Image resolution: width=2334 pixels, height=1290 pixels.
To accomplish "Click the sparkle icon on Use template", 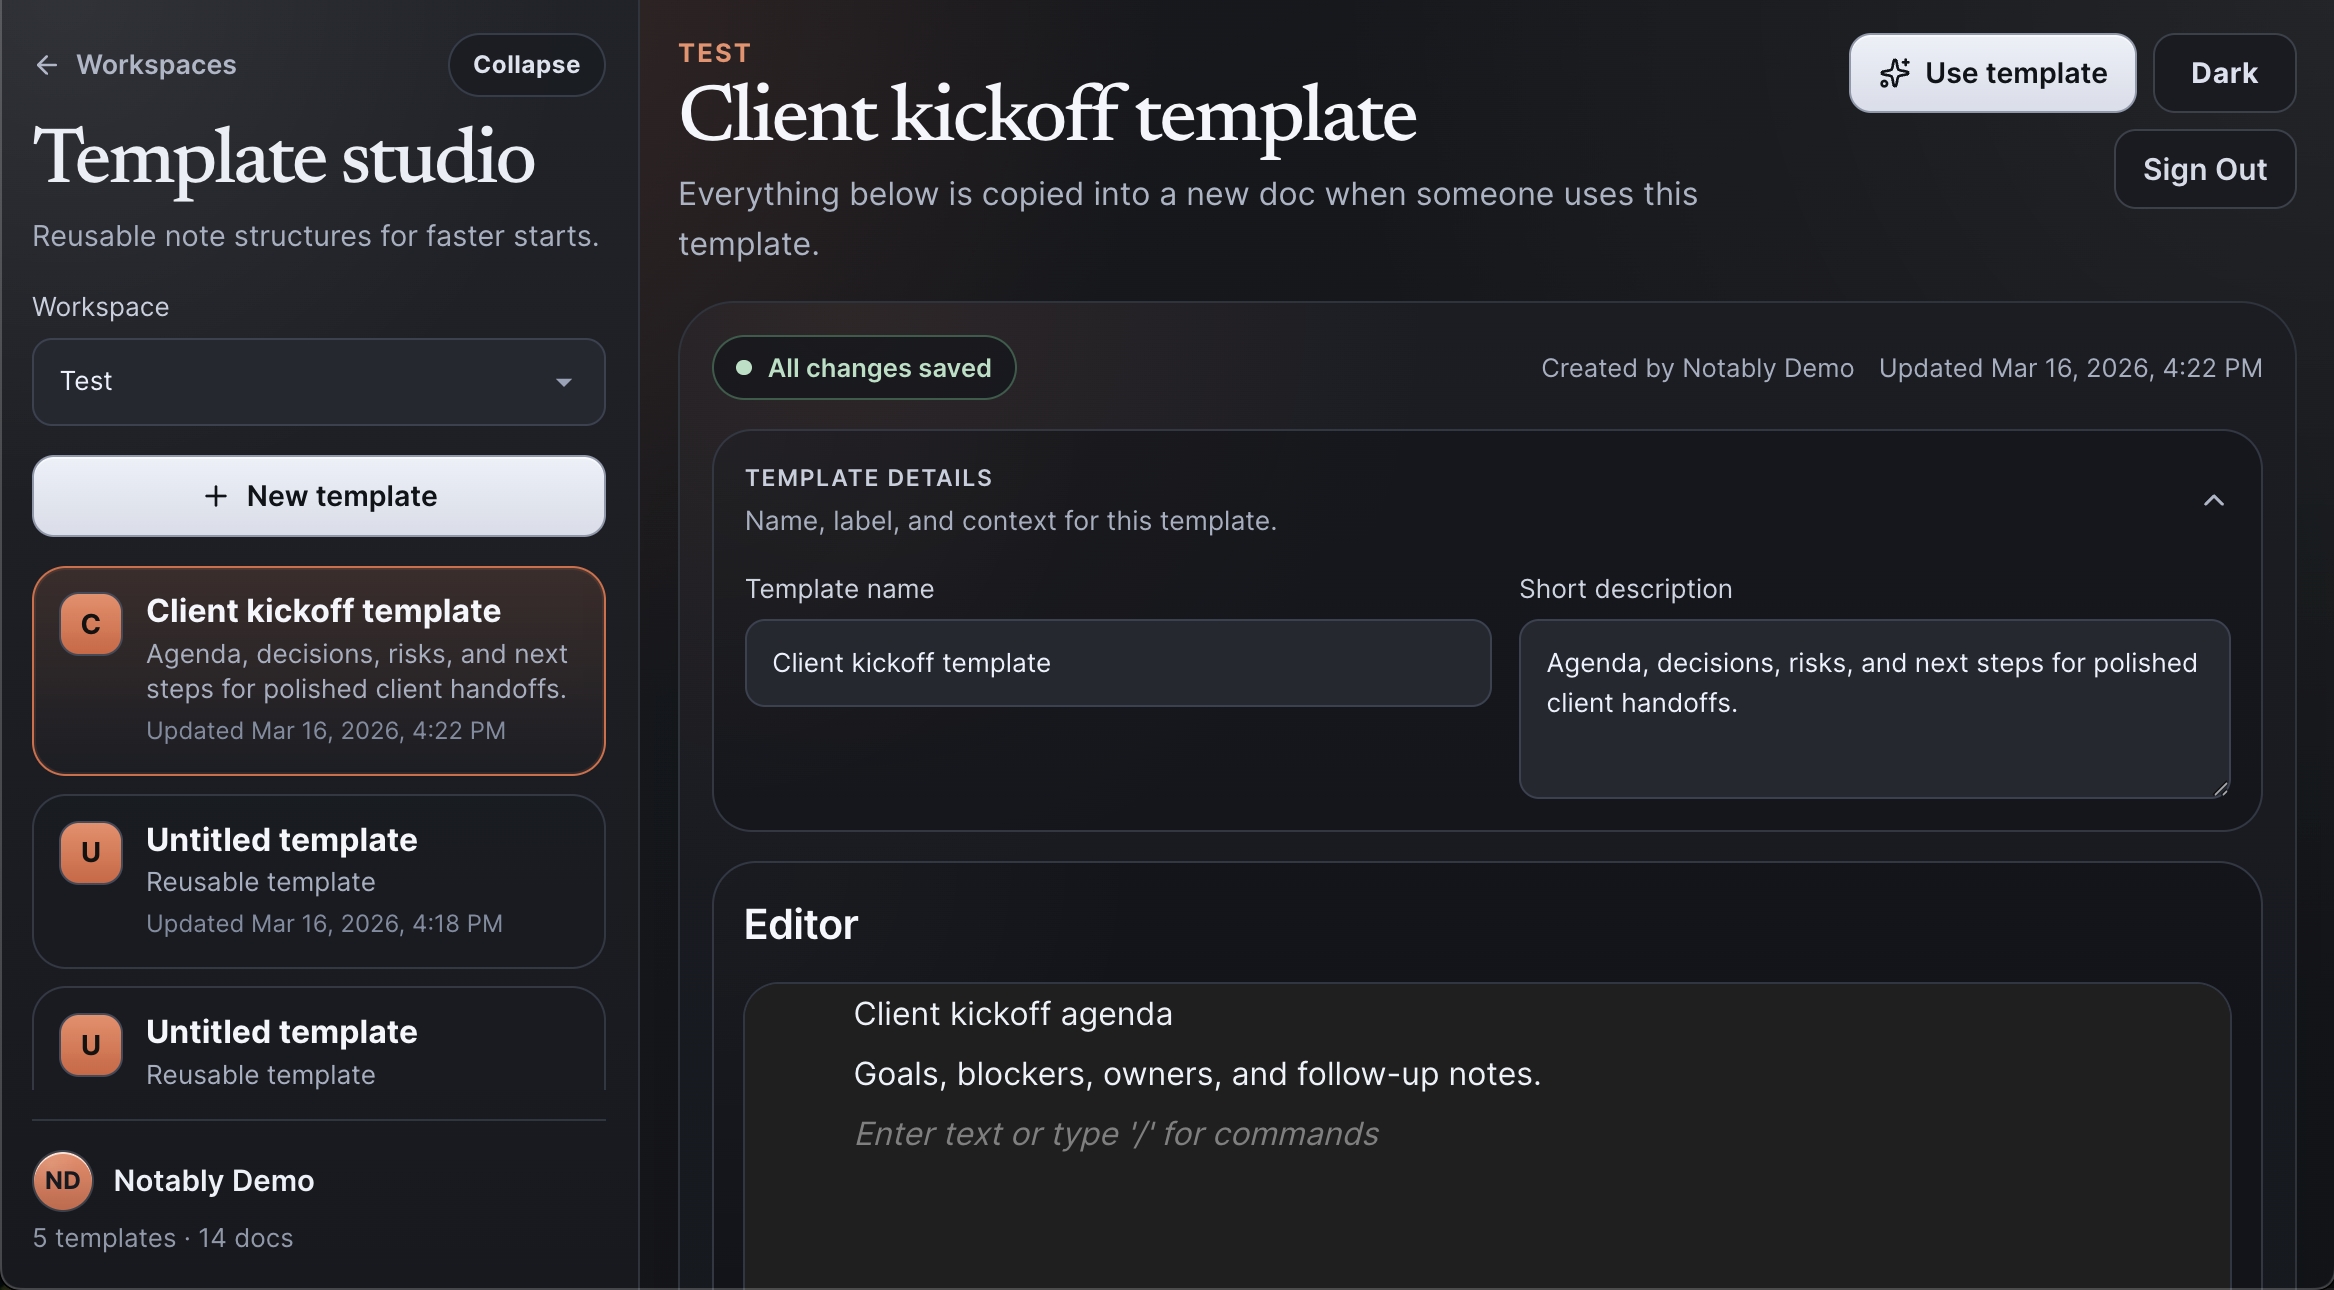I will (1895, 72).
